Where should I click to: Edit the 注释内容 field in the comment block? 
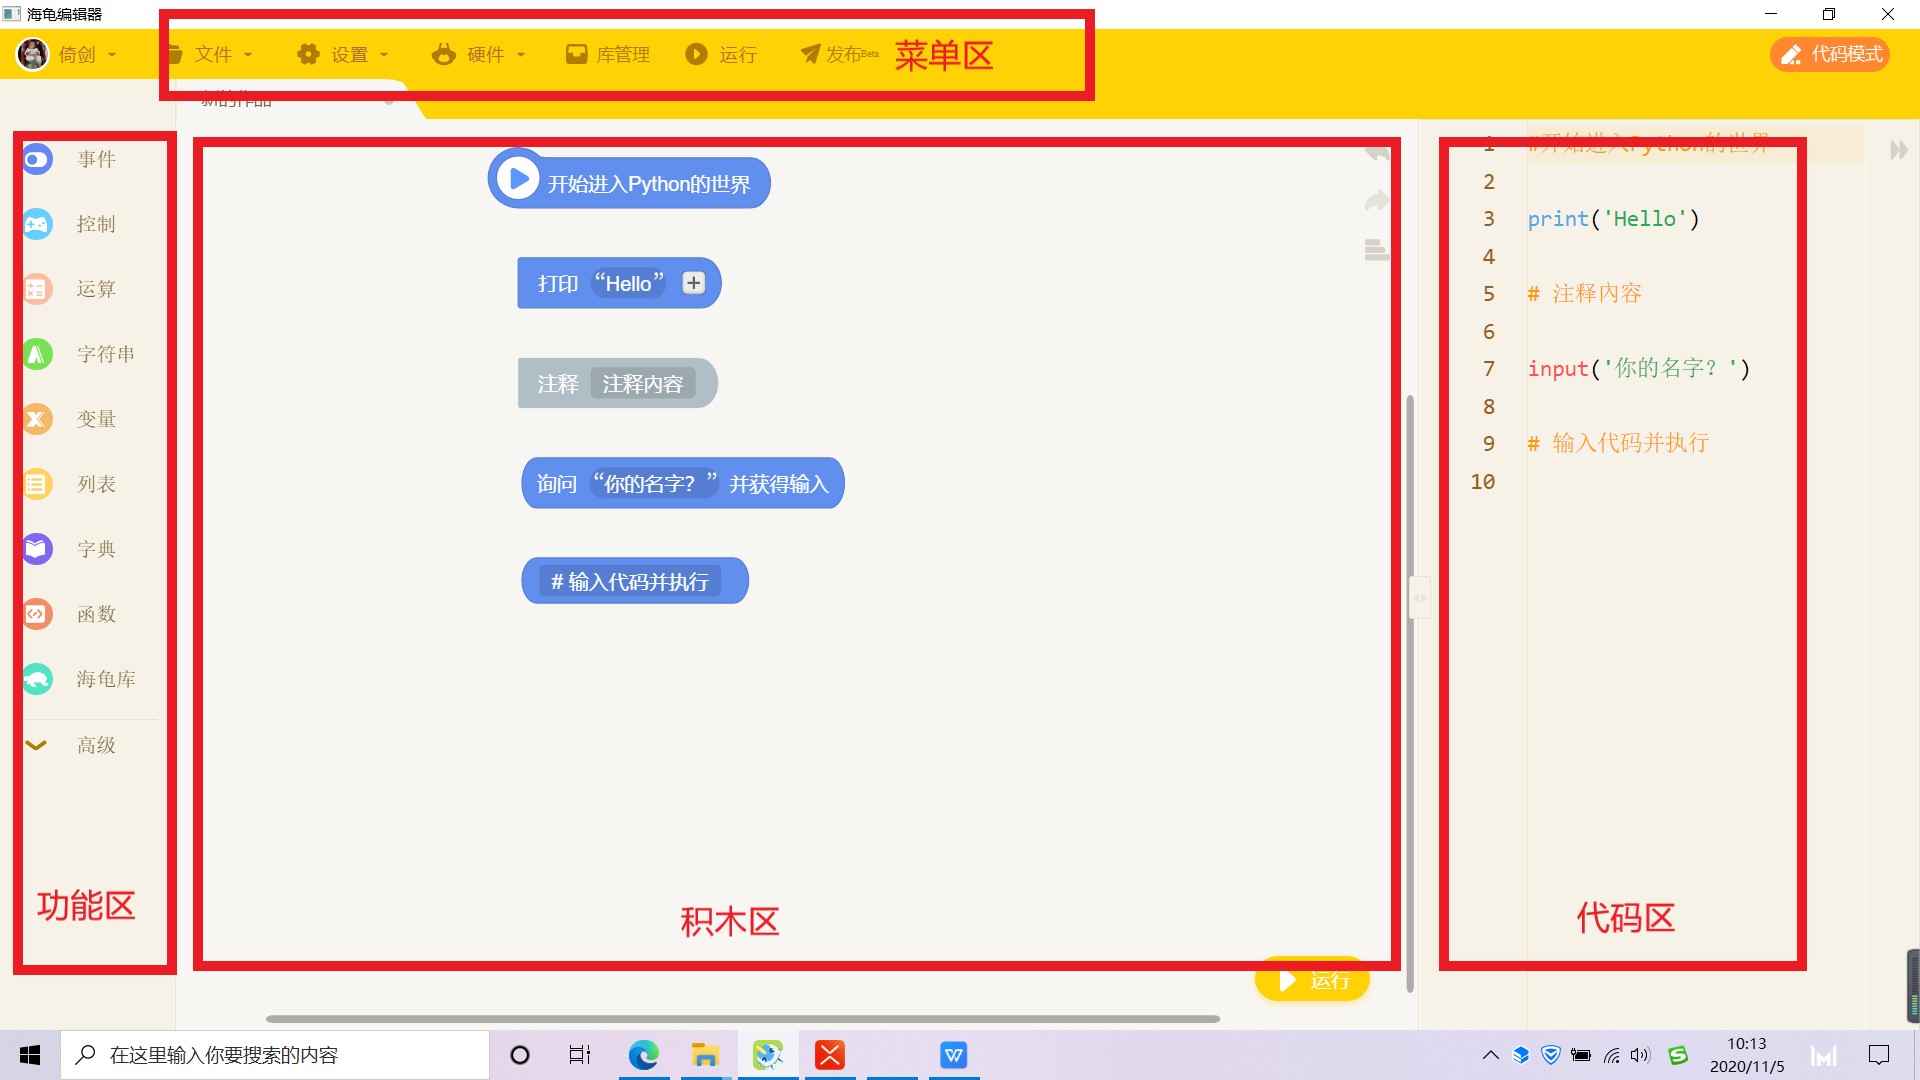pos(643,383)
